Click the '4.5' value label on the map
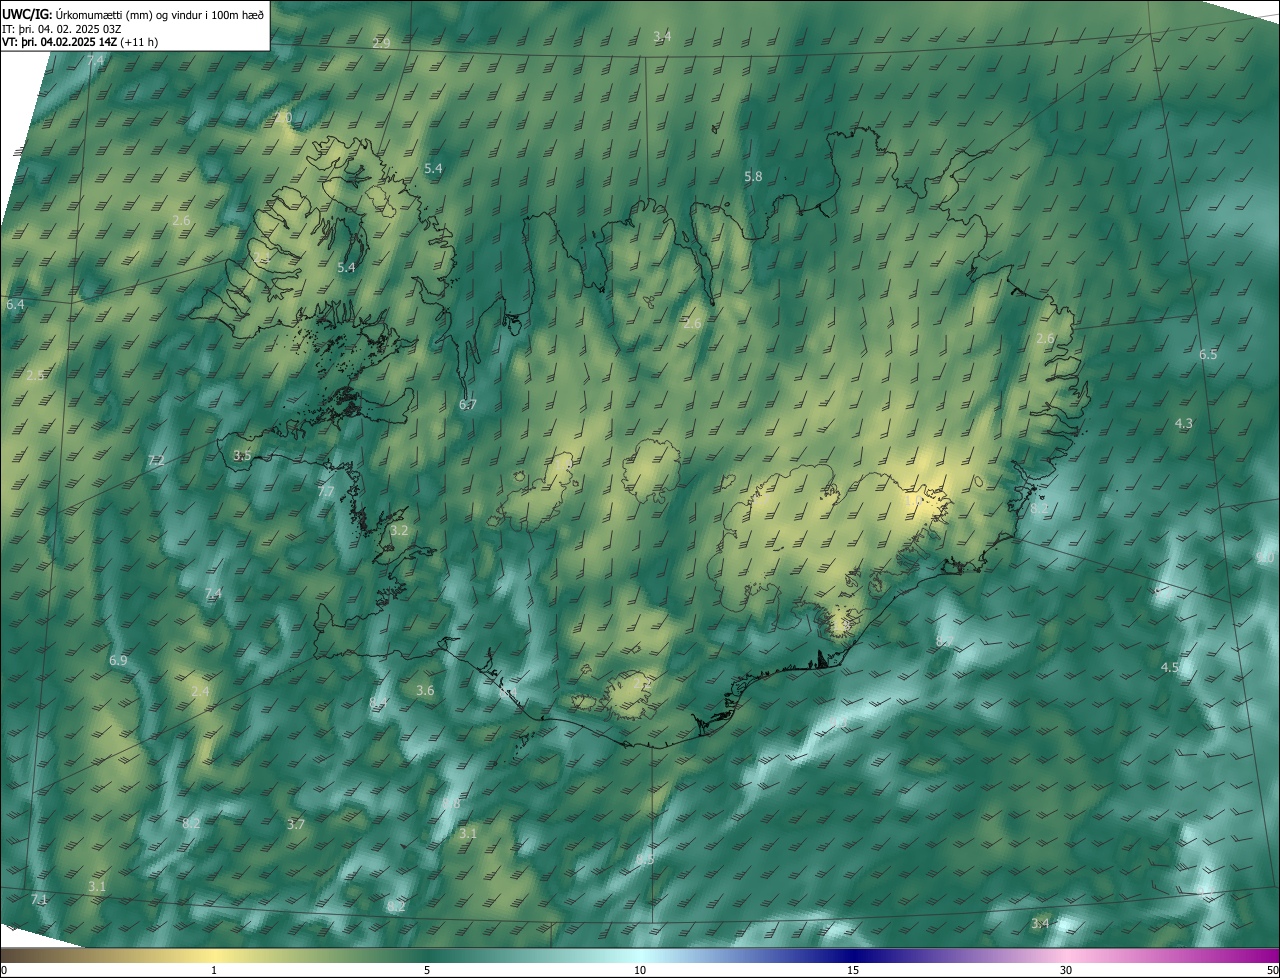The height and width of the screenshot is (978, 1280). click(1169, 667)
